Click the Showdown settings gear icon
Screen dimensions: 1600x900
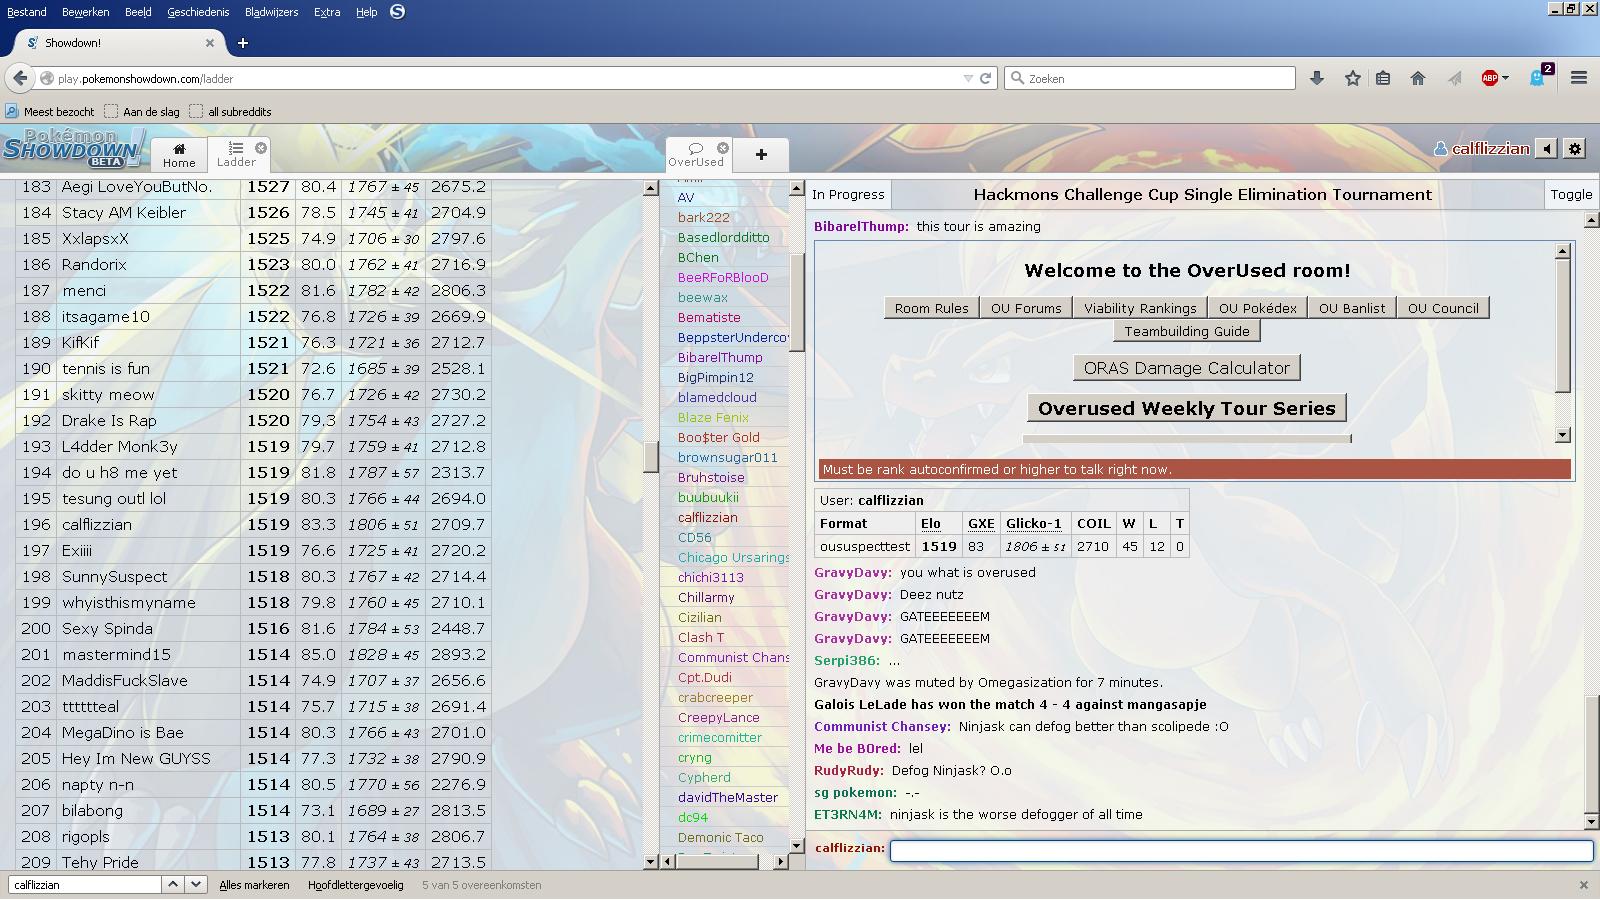point(1575,149)
